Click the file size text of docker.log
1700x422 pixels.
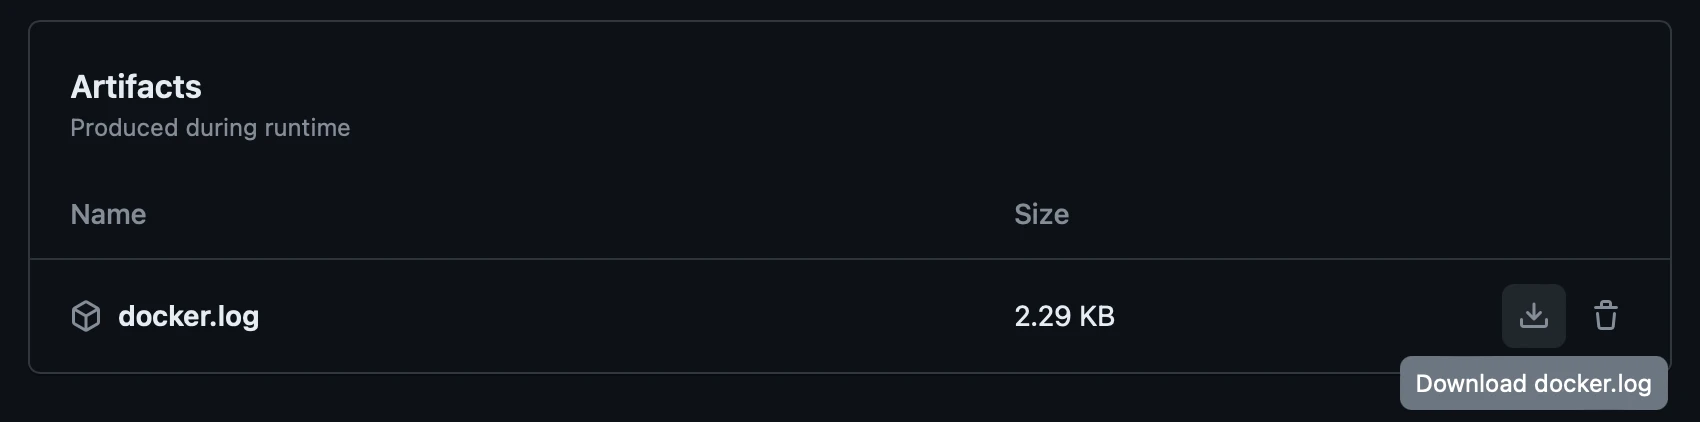pyautogui.click(x=1064, y=316)
